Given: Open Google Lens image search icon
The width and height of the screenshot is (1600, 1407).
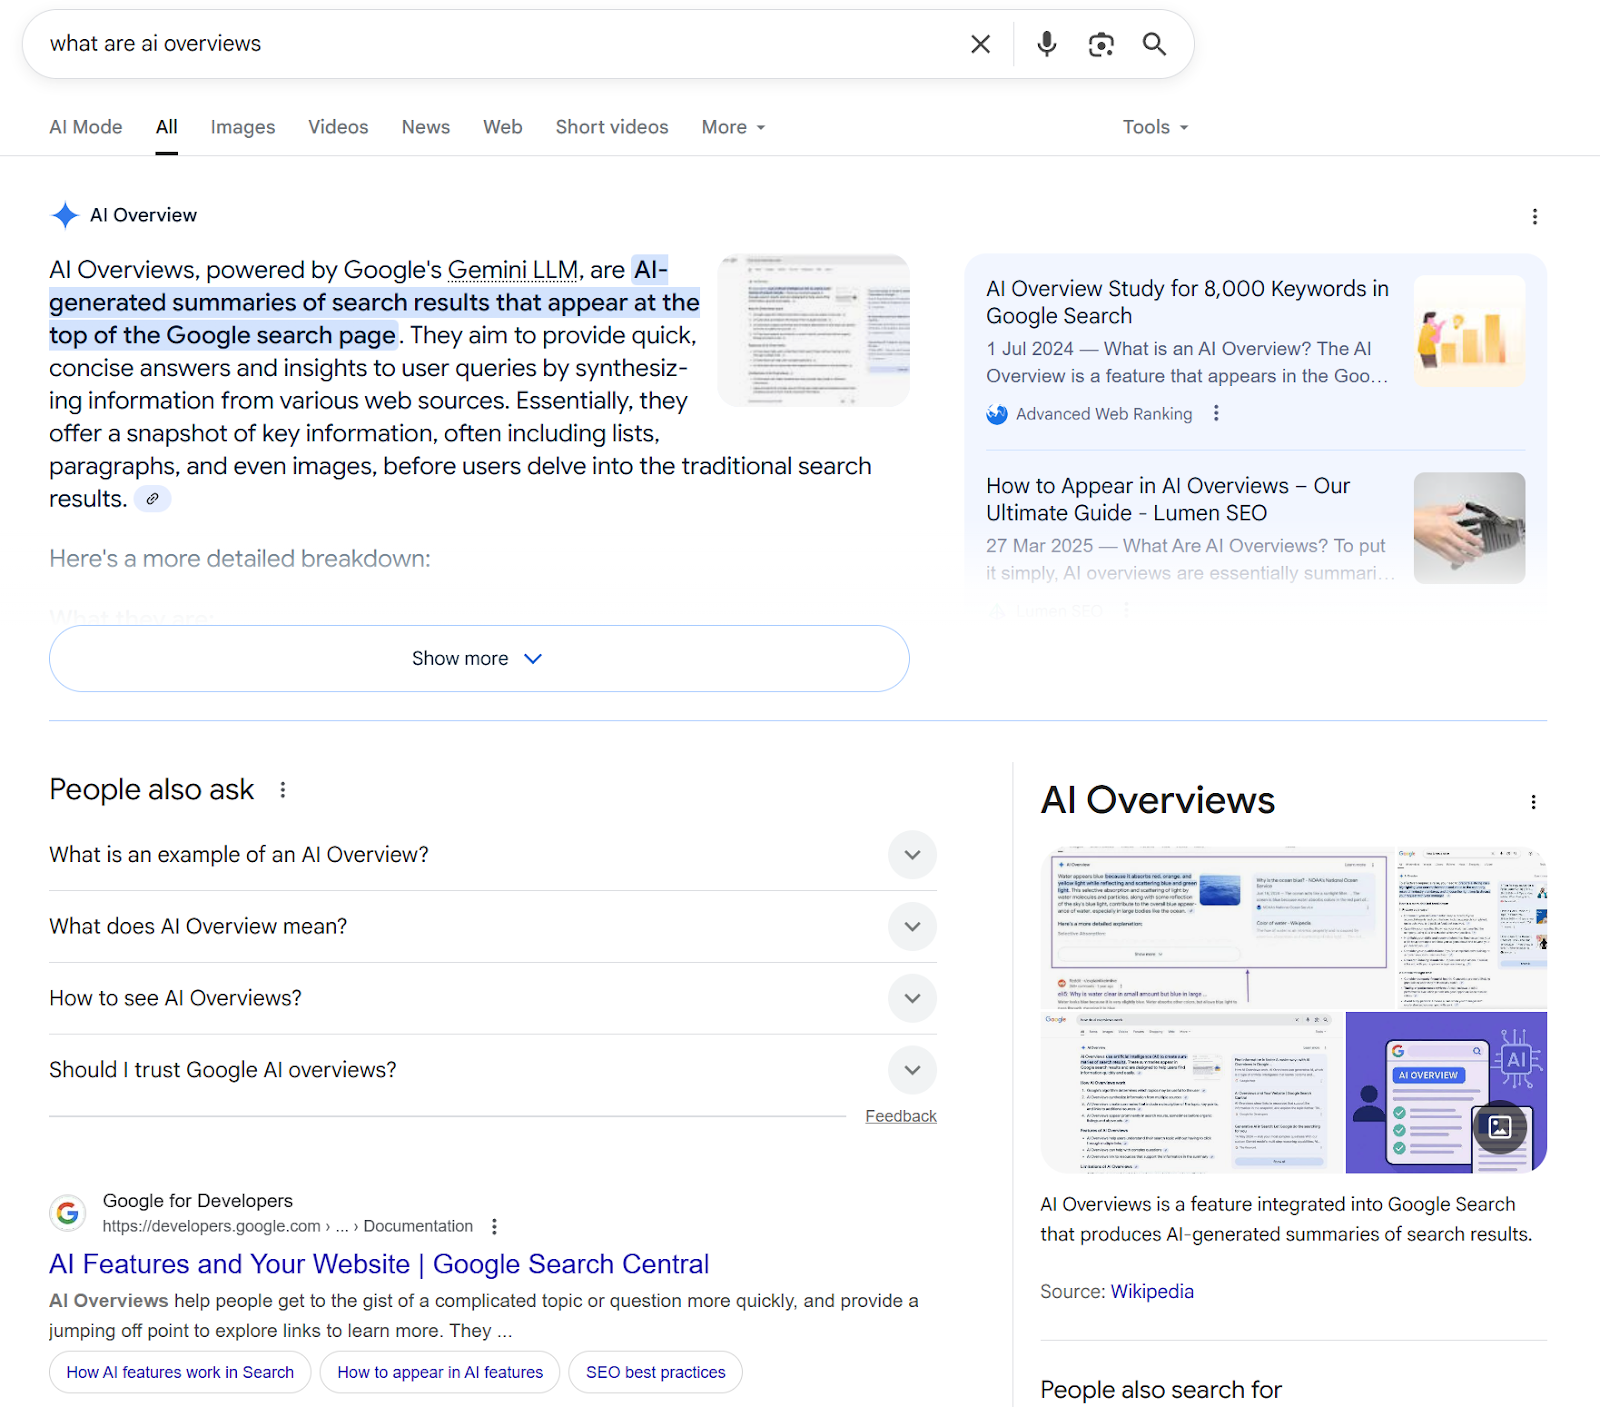Looking at the screenshot, I should pos(1101,44).
